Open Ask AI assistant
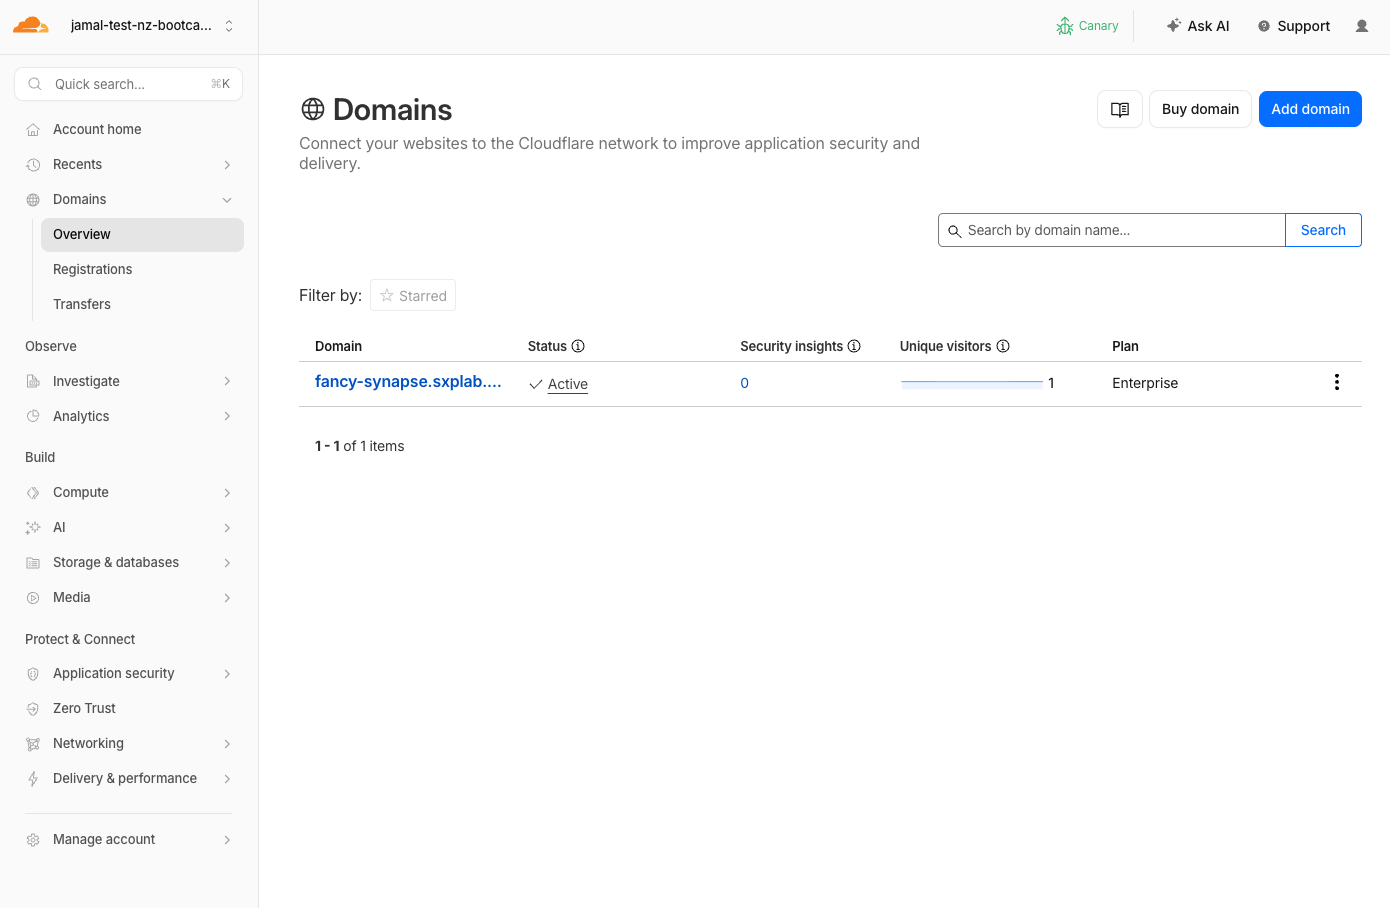Viewport: 1390px width, 908px height. coord(1198,26)
